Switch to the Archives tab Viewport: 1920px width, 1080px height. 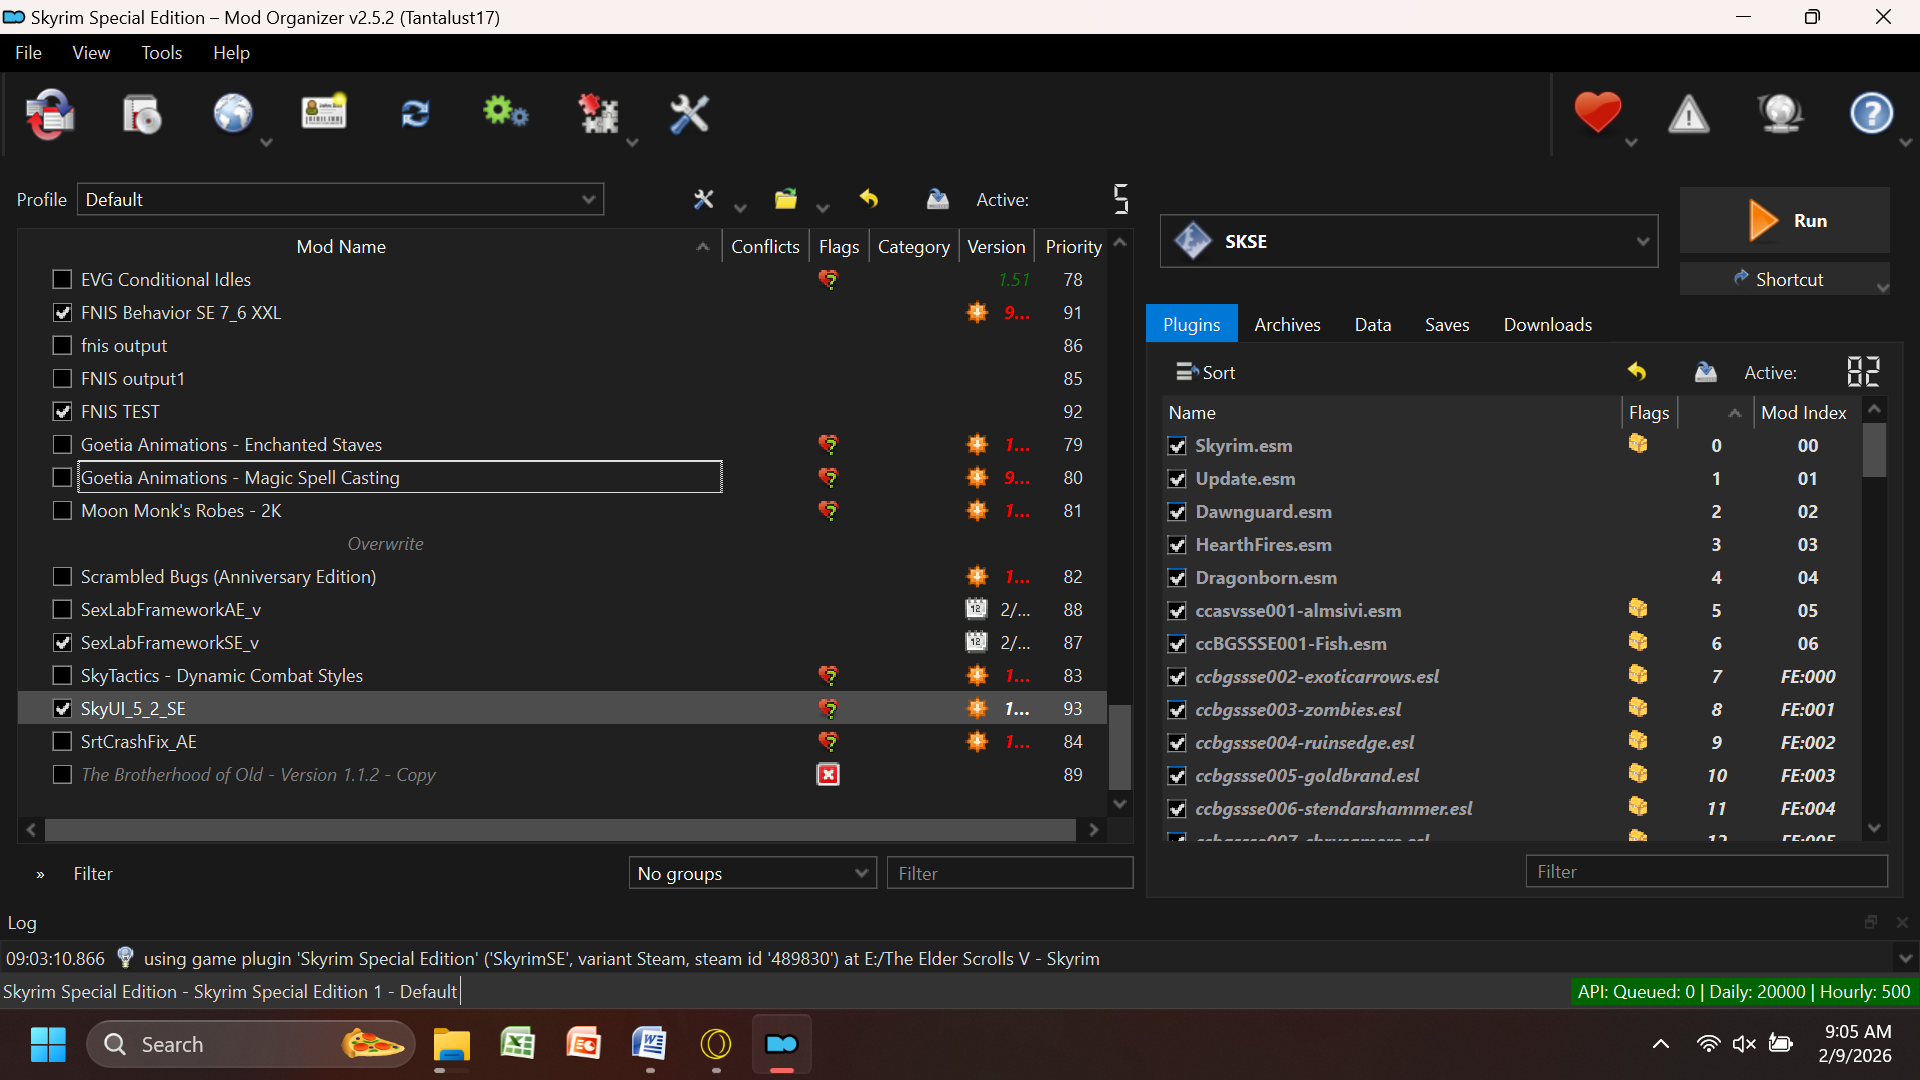1287,324
